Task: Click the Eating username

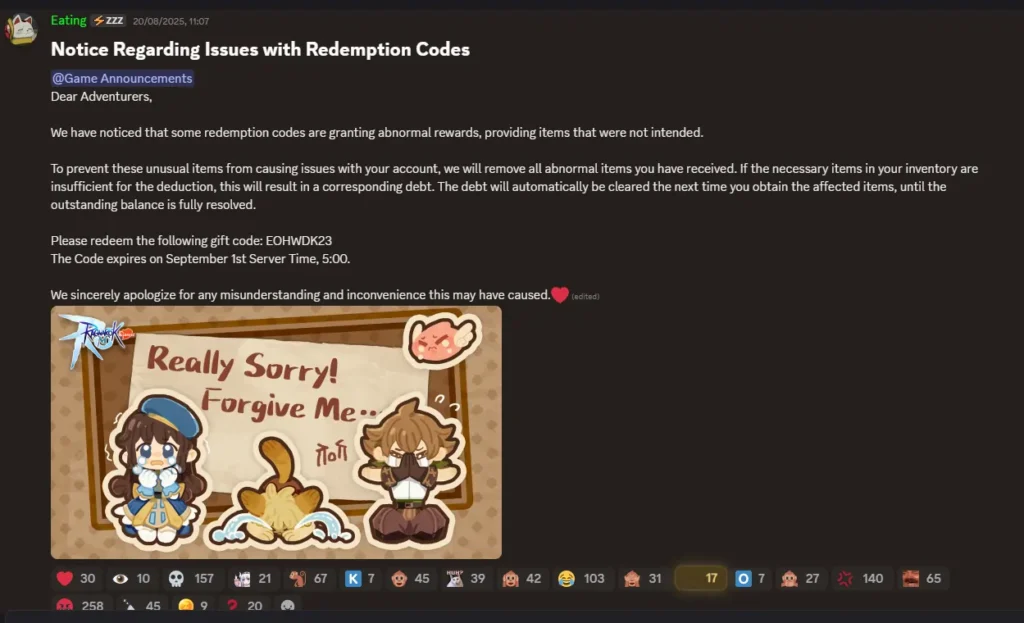Action: pyautogui.click(x=69, y=20)
